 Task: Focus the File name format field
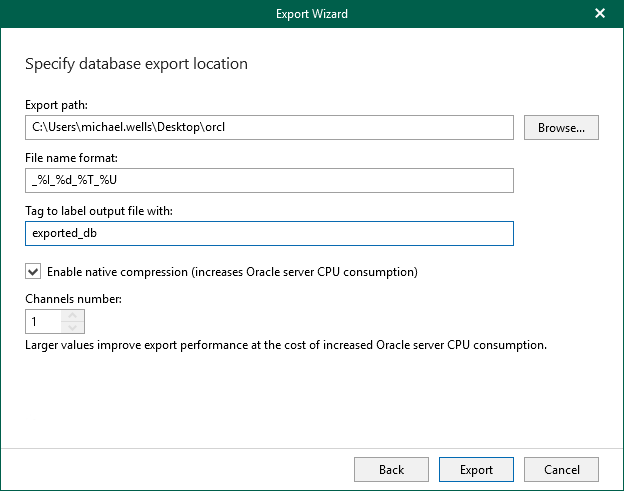pos(269,180)
